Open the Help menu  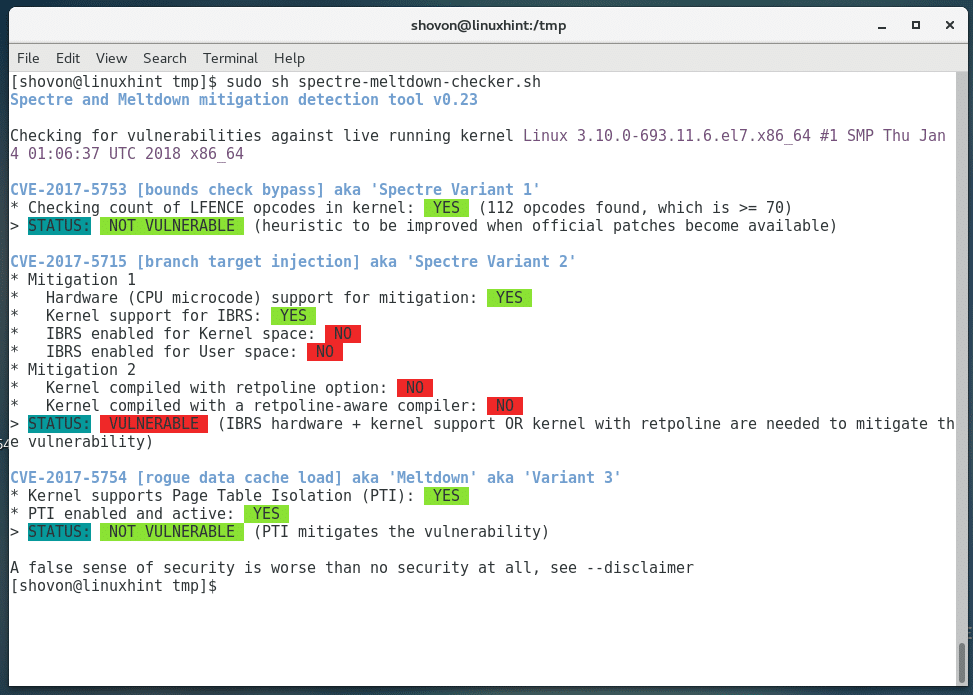289,58
